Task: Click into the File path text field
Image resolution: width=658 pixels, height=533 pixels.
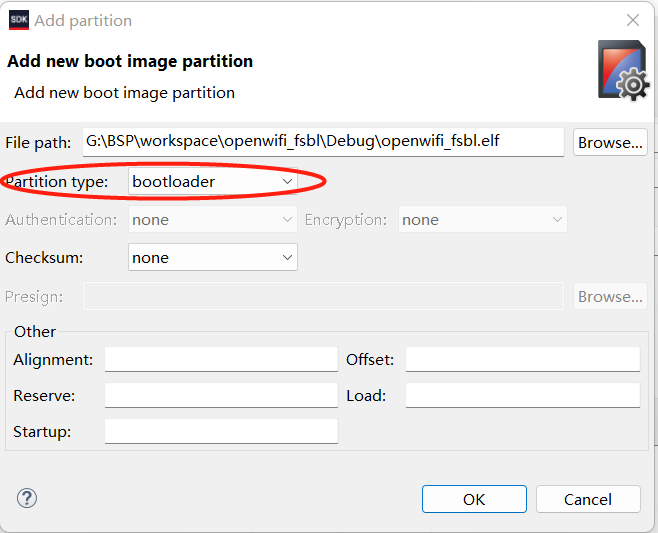Action: 323,141
